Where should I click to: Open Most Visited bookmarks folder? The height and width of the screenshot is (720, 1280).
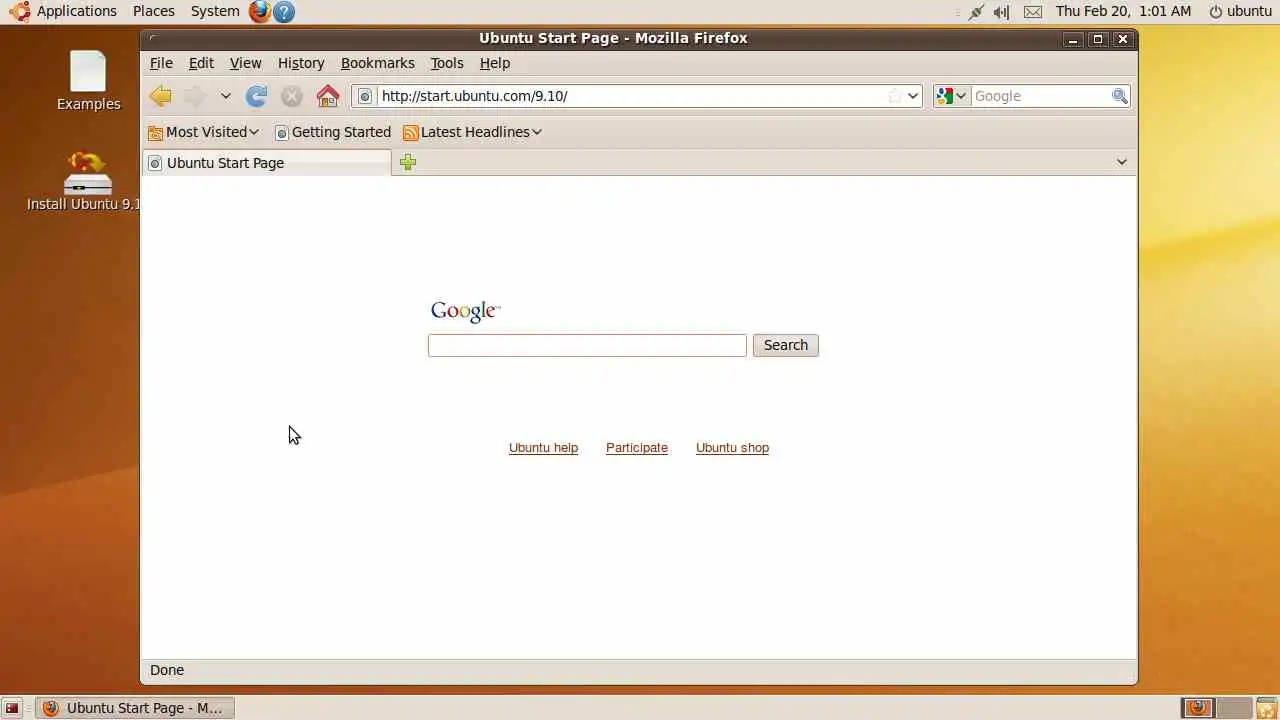203,132
